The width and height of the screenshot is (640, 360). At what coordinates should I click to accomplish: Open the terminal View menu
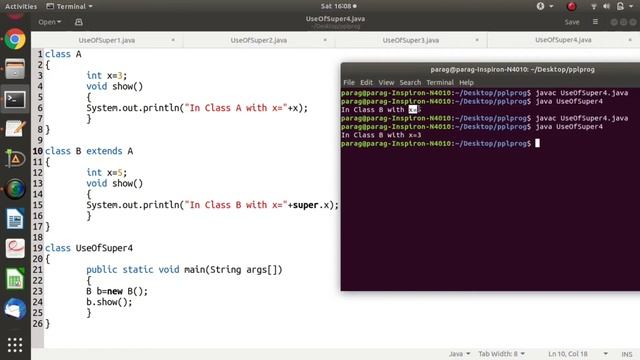point(386,82)
